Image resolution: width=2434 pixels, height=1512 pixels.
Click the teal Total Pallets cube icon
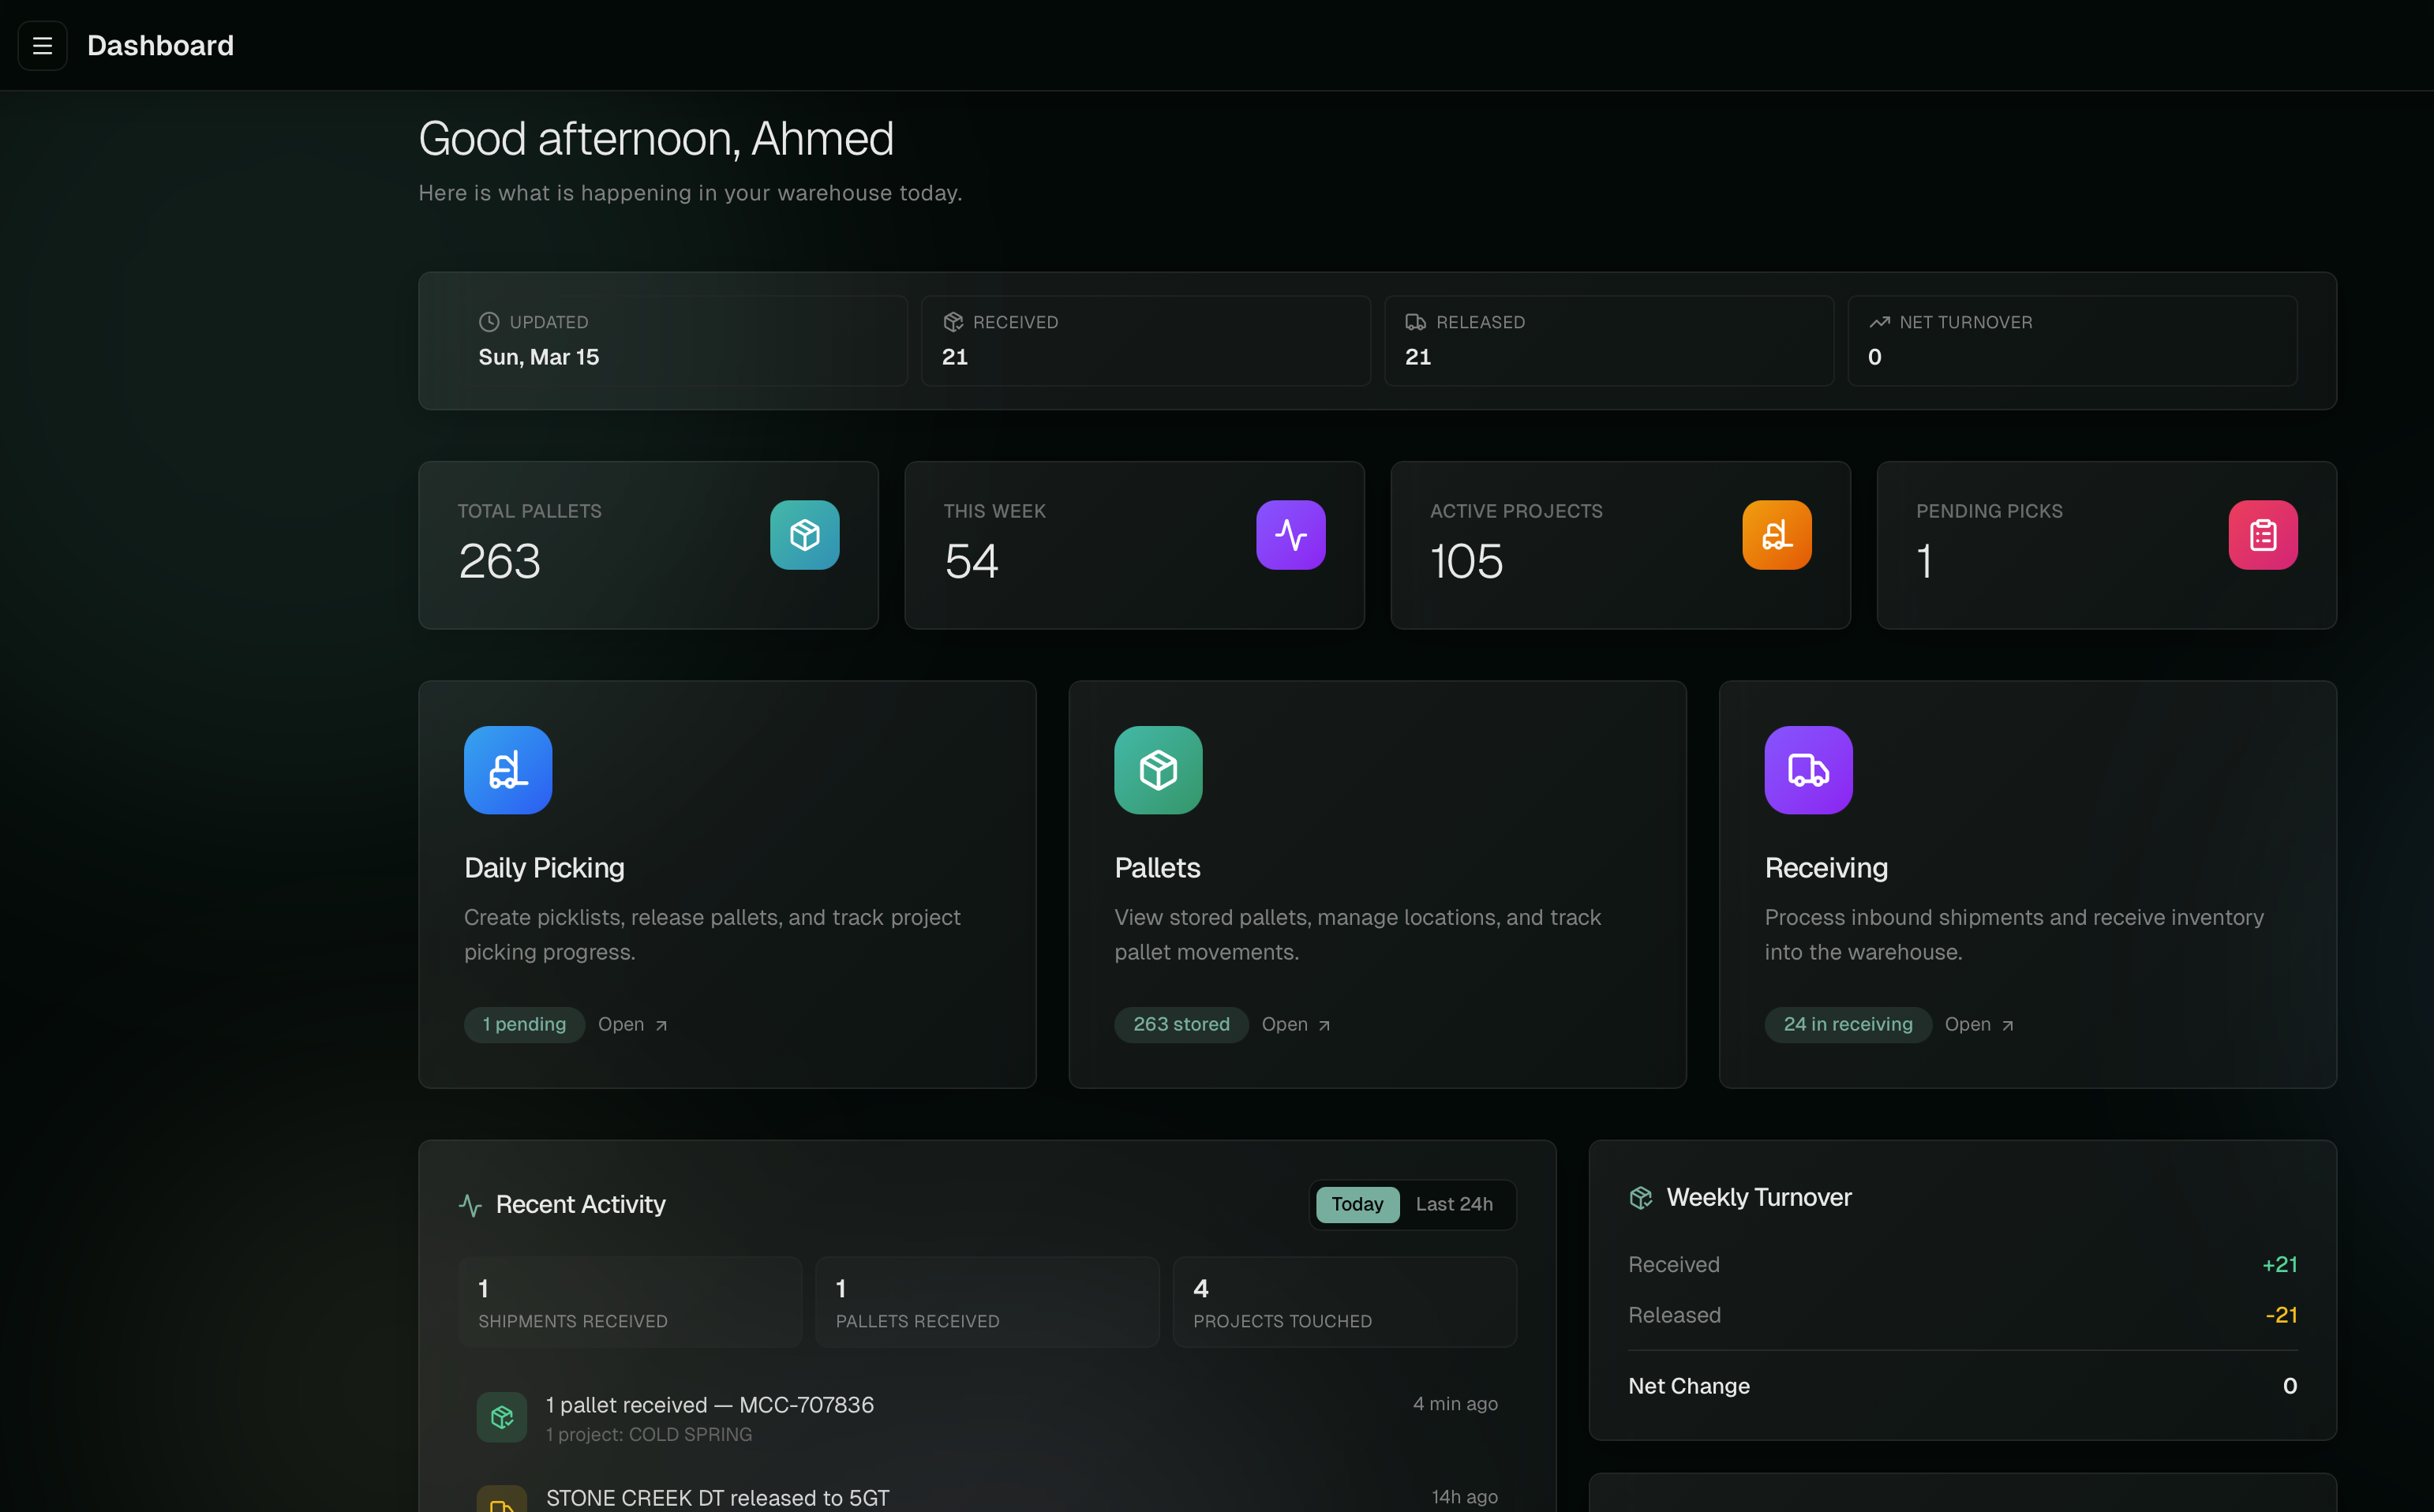804,535
